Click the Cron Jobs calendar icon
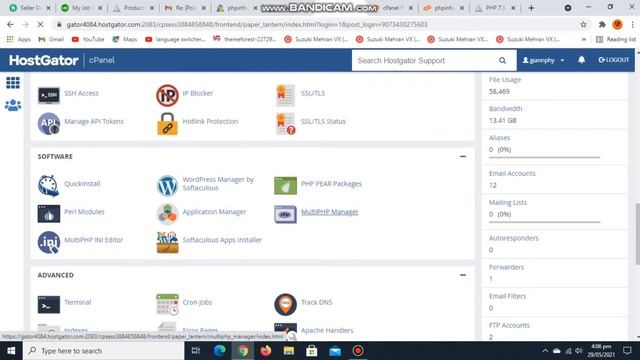The image size is (640, 360). pos(167,304)
